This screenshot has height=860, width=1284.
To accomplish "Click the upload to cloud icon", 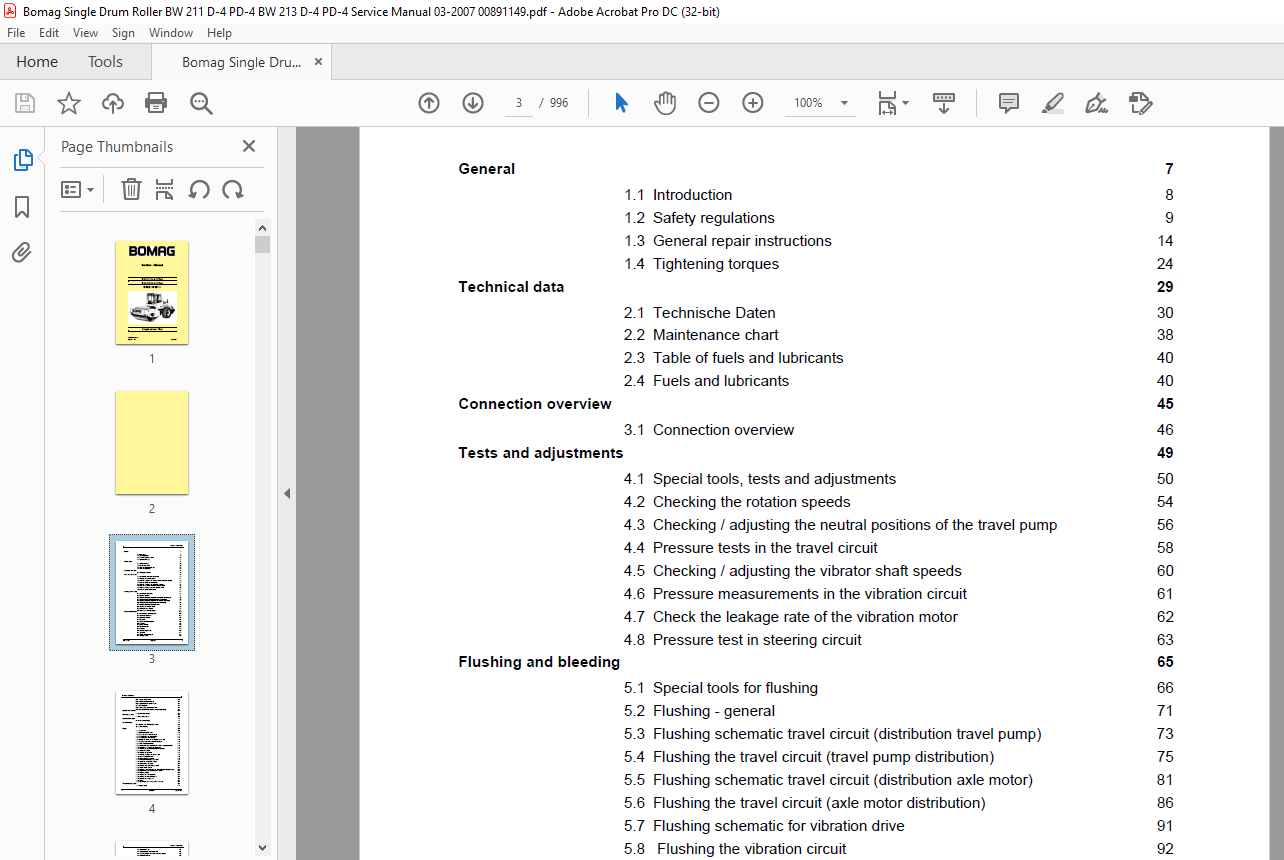I will [113, 103].
